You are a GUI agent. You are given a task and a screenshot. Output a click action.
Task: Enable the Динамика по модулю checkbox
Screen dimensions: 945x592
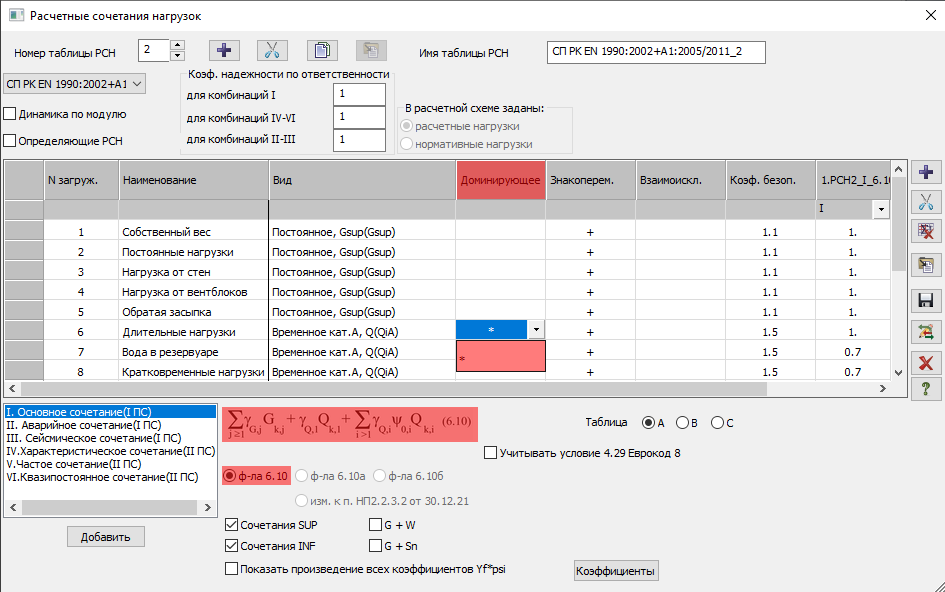11,114
